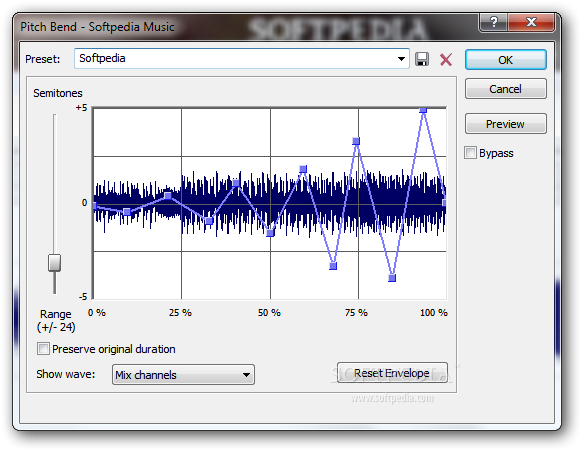Select the lowest envelope point near bottom right
This screenshot has width=582, height=451.
coord(392,278)
